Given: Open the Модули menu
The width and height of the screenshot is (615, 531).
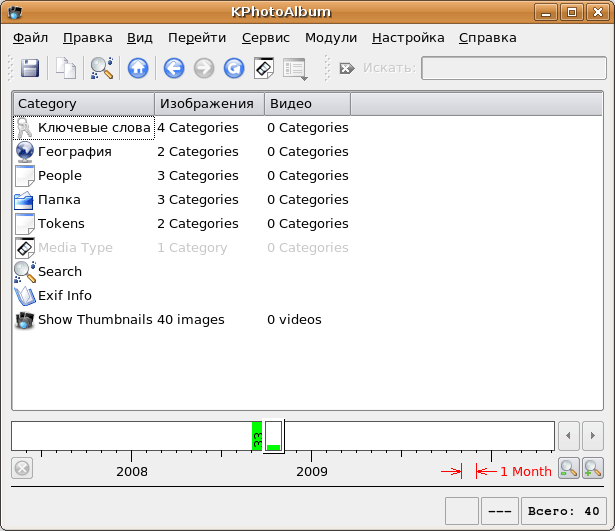Looking at the screenshot, I should 331,38.
